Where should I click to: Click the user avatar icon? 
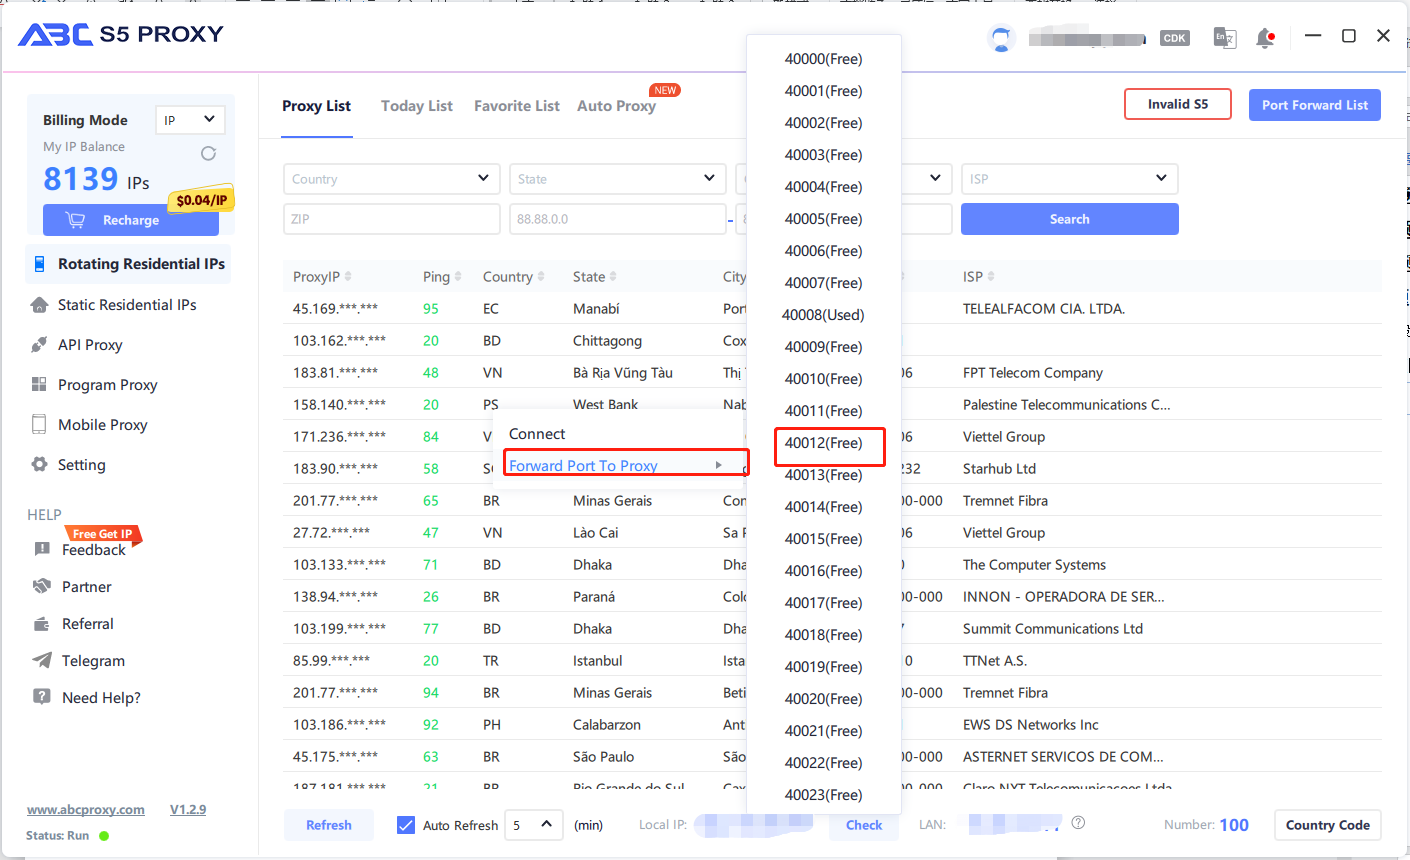[x=1001, y=38]
